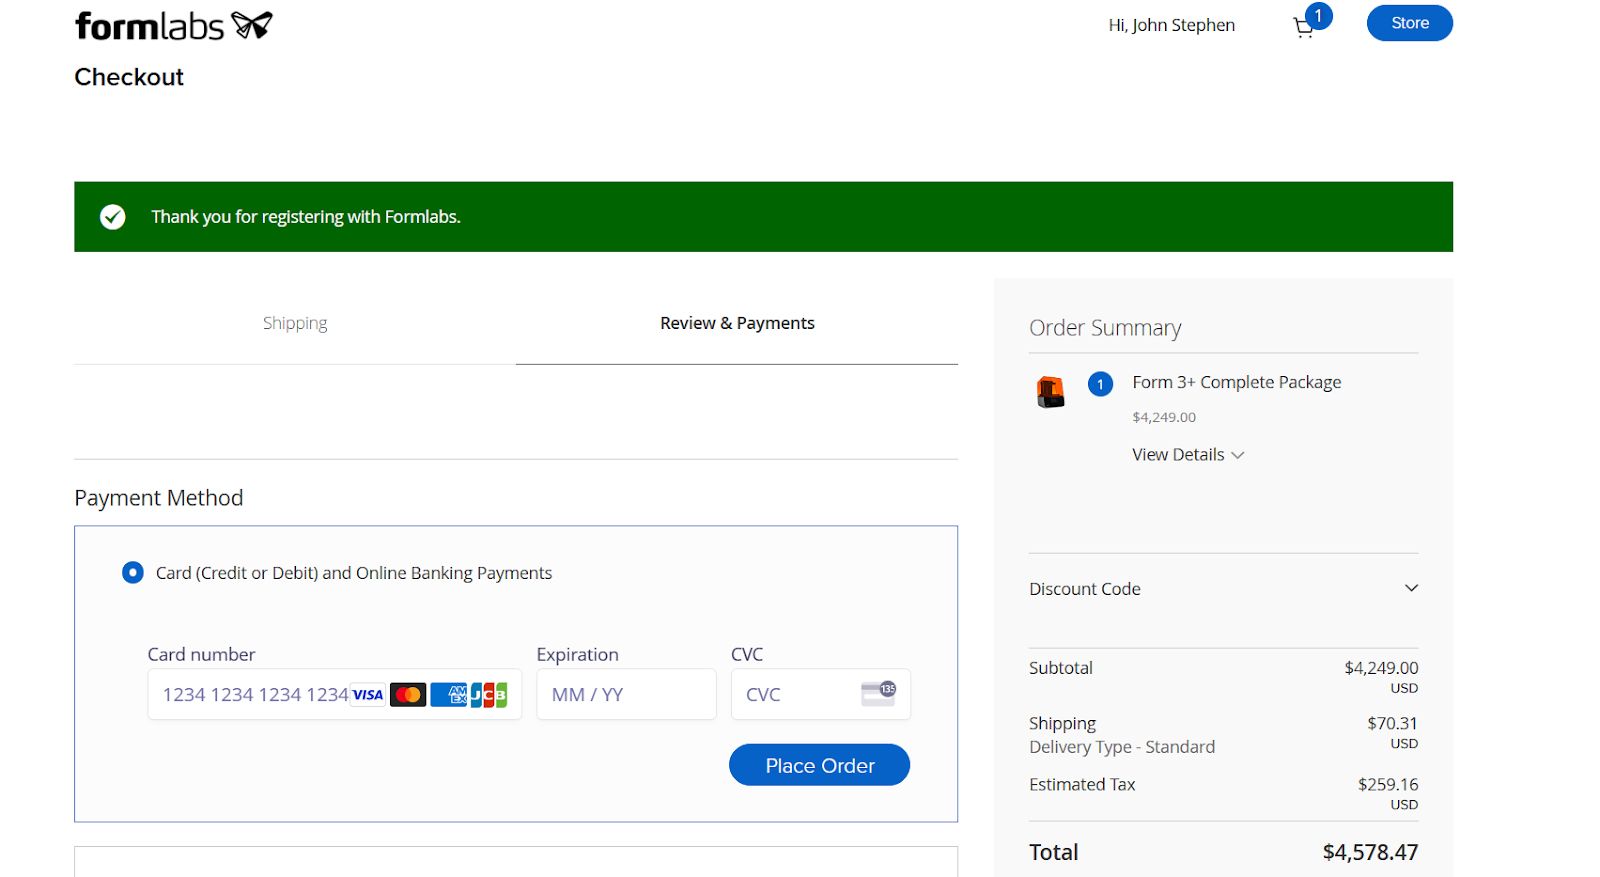
Task: Click the Mastercard logo
Action: [x=408, y=695]
